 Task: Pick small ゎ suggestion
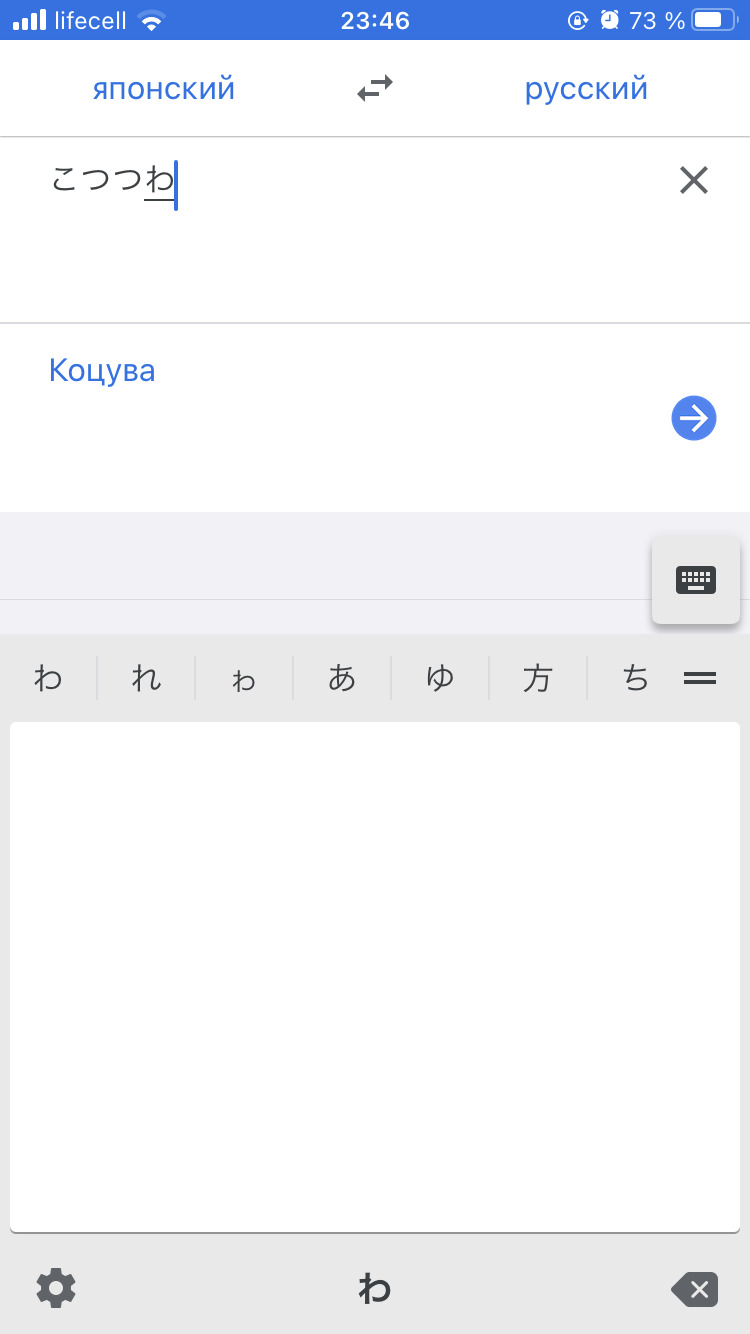[x=244, y=678]
